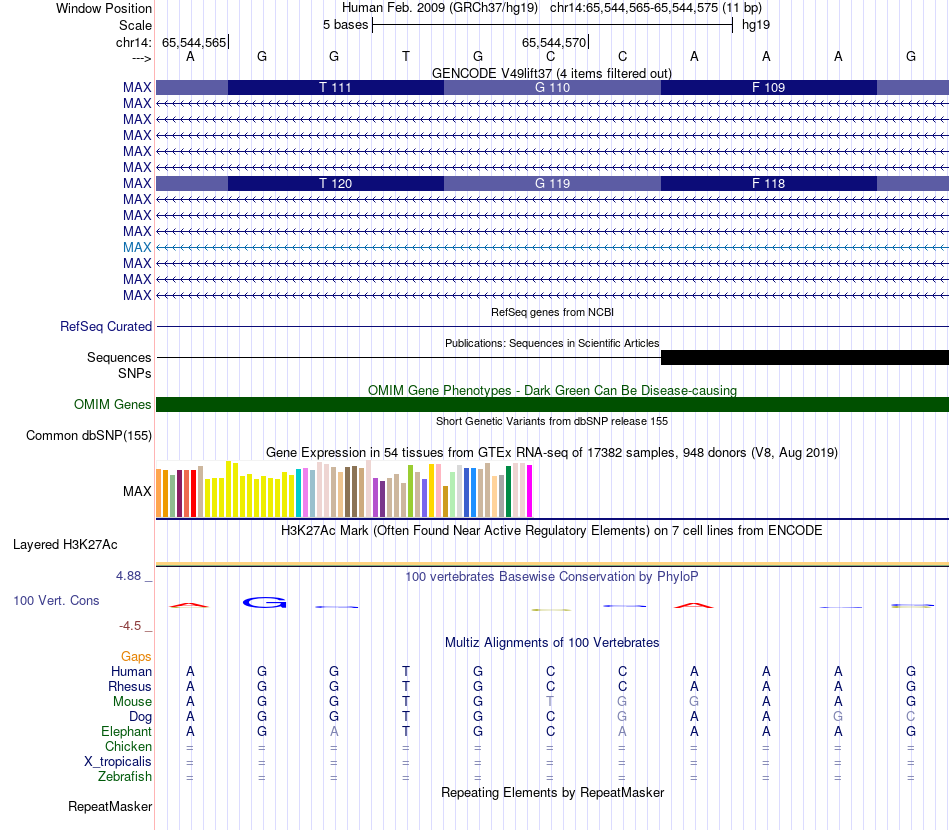The width and height of the screenshot is (950, 830).
Task: Click the GENCODE V49lift37 track title
Action: pos(552,73)
